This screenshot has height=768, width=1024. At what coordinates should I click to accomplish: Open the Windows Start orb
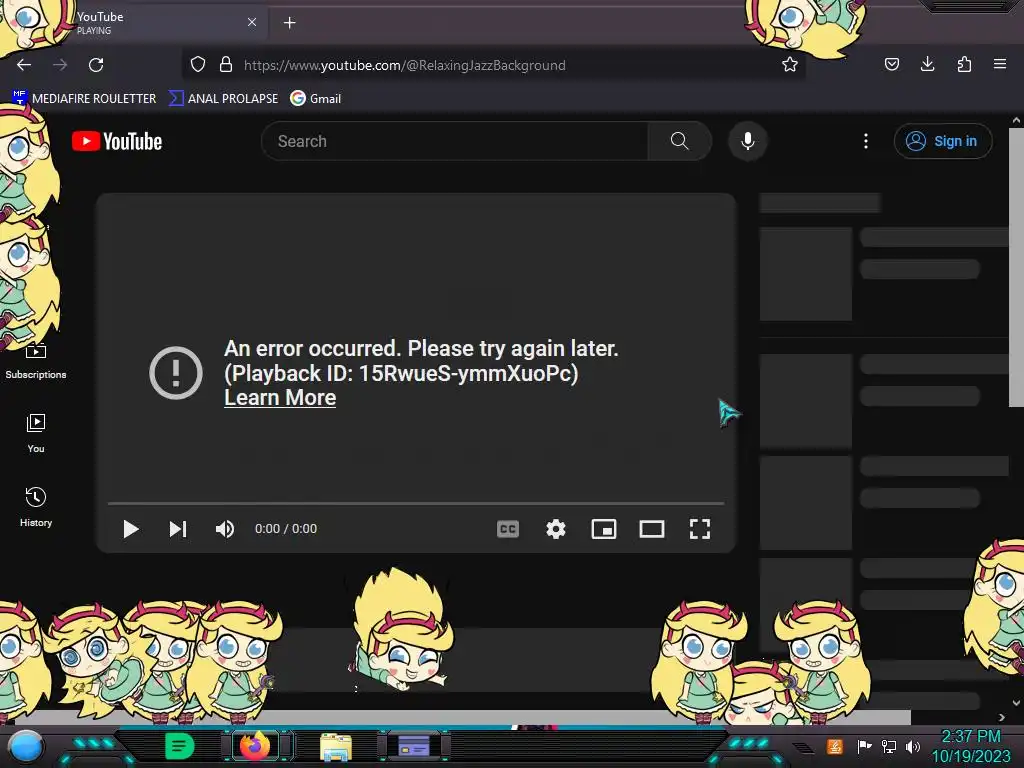pyautogui.click(x=26, y=747)
